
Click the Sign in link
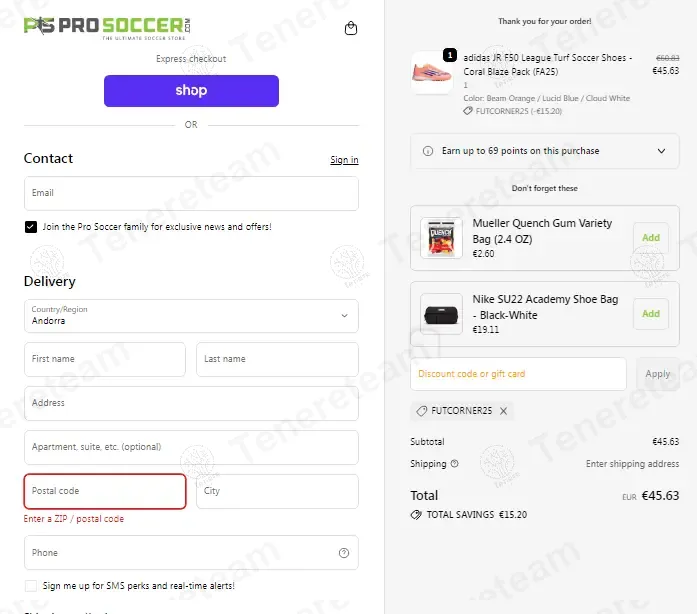pyautogui.click(x=344, y=160)
